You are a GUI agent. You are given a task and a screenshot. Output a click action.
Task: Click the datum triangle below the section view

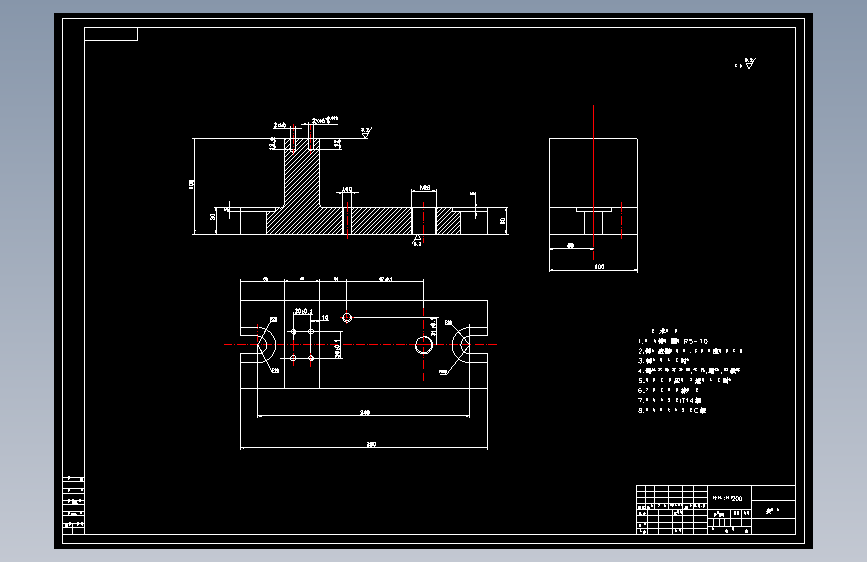point(417,241)
